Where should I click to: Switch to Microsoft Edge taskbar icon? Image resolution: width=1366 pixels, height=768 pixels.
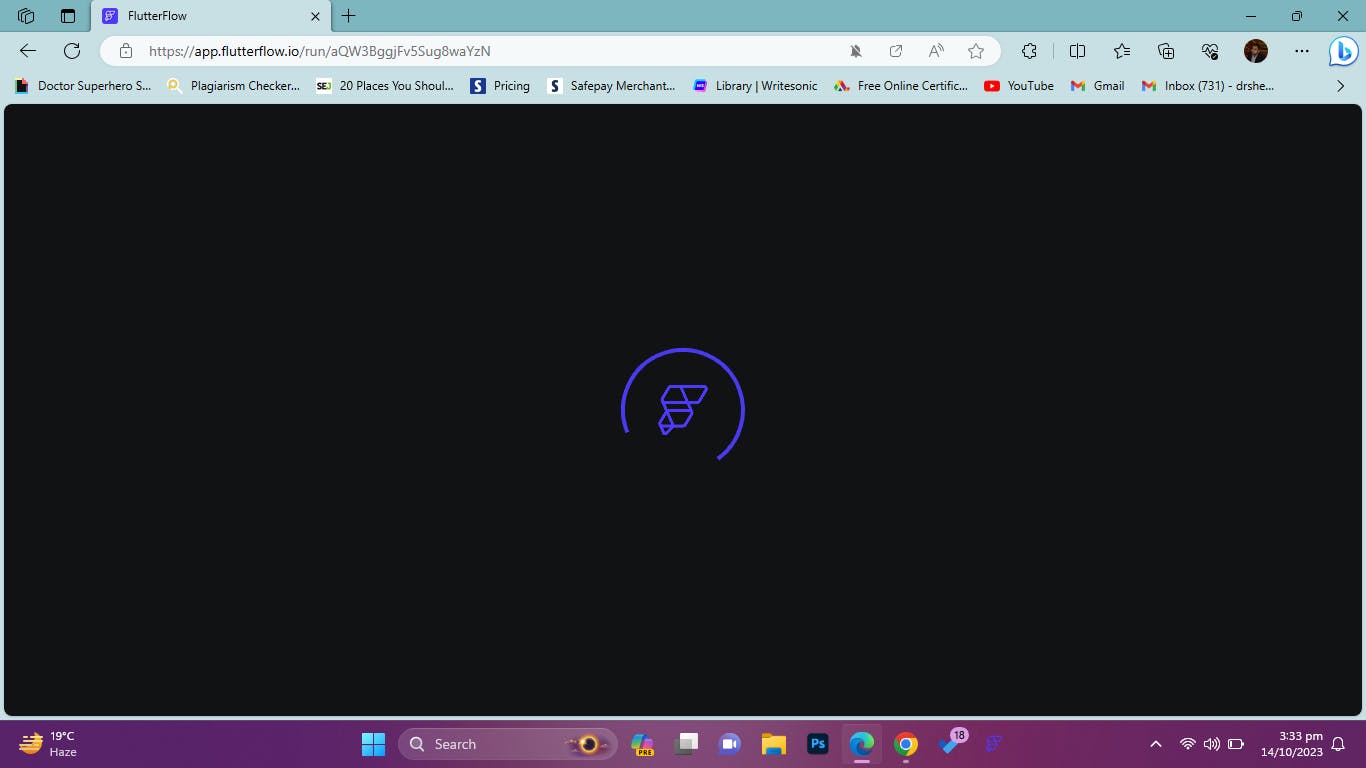tap(862, 744)
